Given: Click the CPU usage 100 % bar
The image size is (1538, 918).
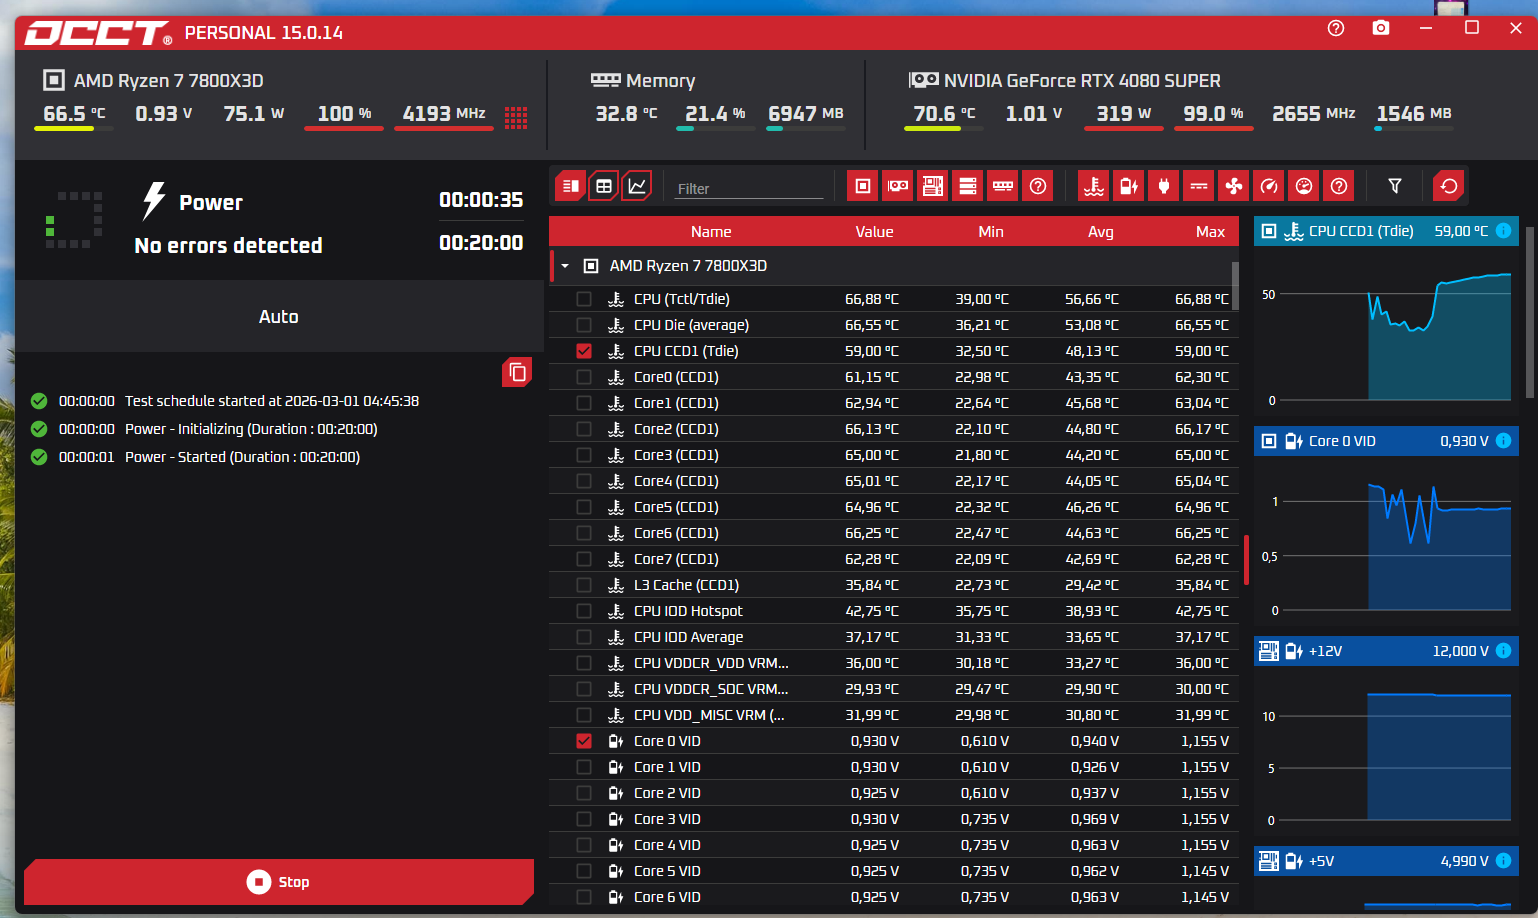Looking at the screenshot, I should coord(344,128).
